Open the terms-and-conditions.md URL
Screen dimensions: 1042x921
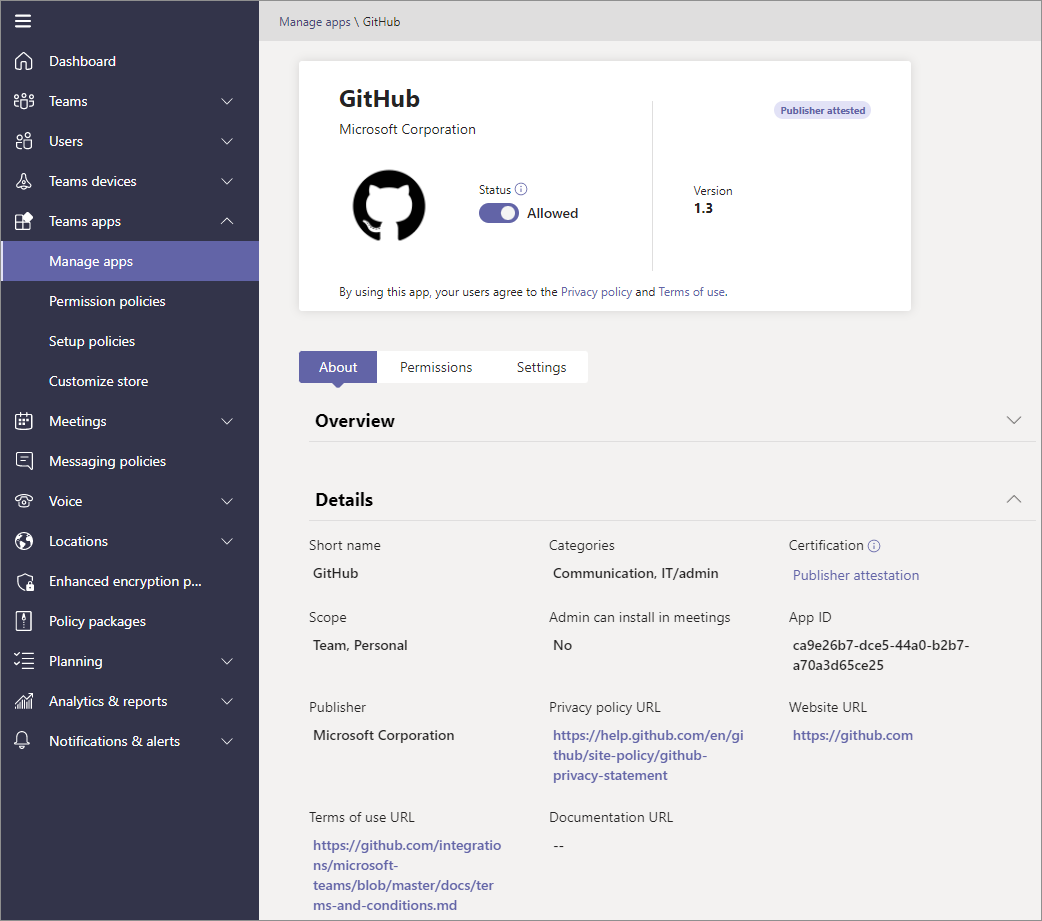(407, 875)
